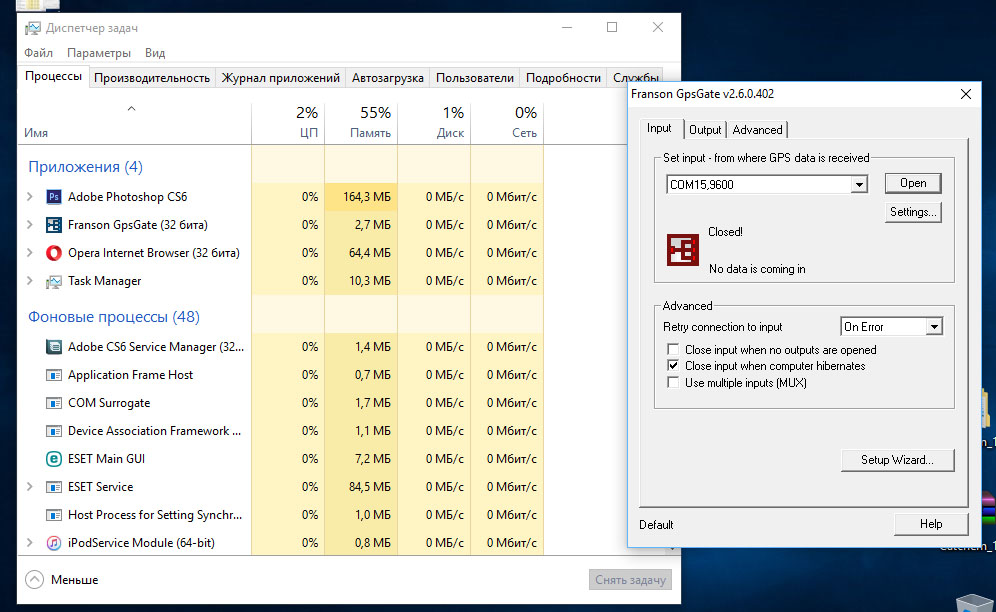Uncheck Close input when computer hibernates
The width and height of the screenshot is (996, 612).
(673, 366)
